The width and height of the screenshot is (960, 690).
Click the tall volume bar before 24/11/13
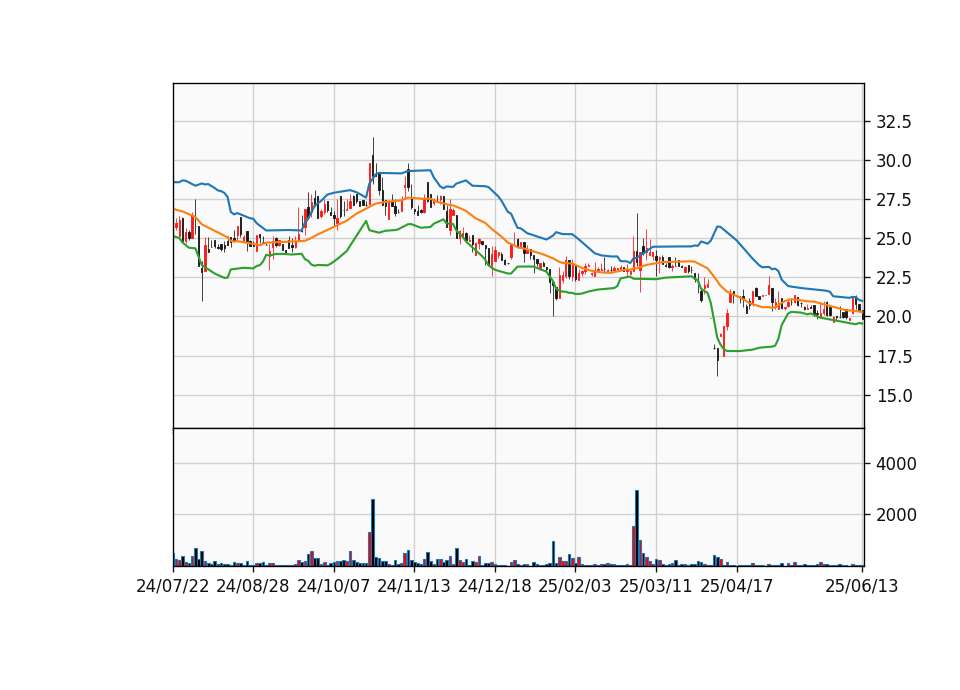tap(373, 533)
